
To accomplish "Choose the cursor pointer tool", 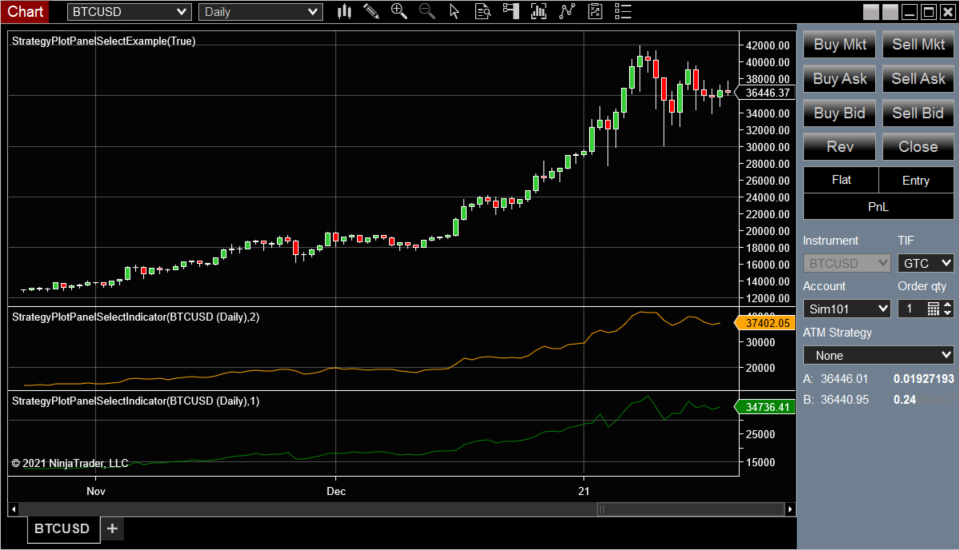I will tap(454, 12).
